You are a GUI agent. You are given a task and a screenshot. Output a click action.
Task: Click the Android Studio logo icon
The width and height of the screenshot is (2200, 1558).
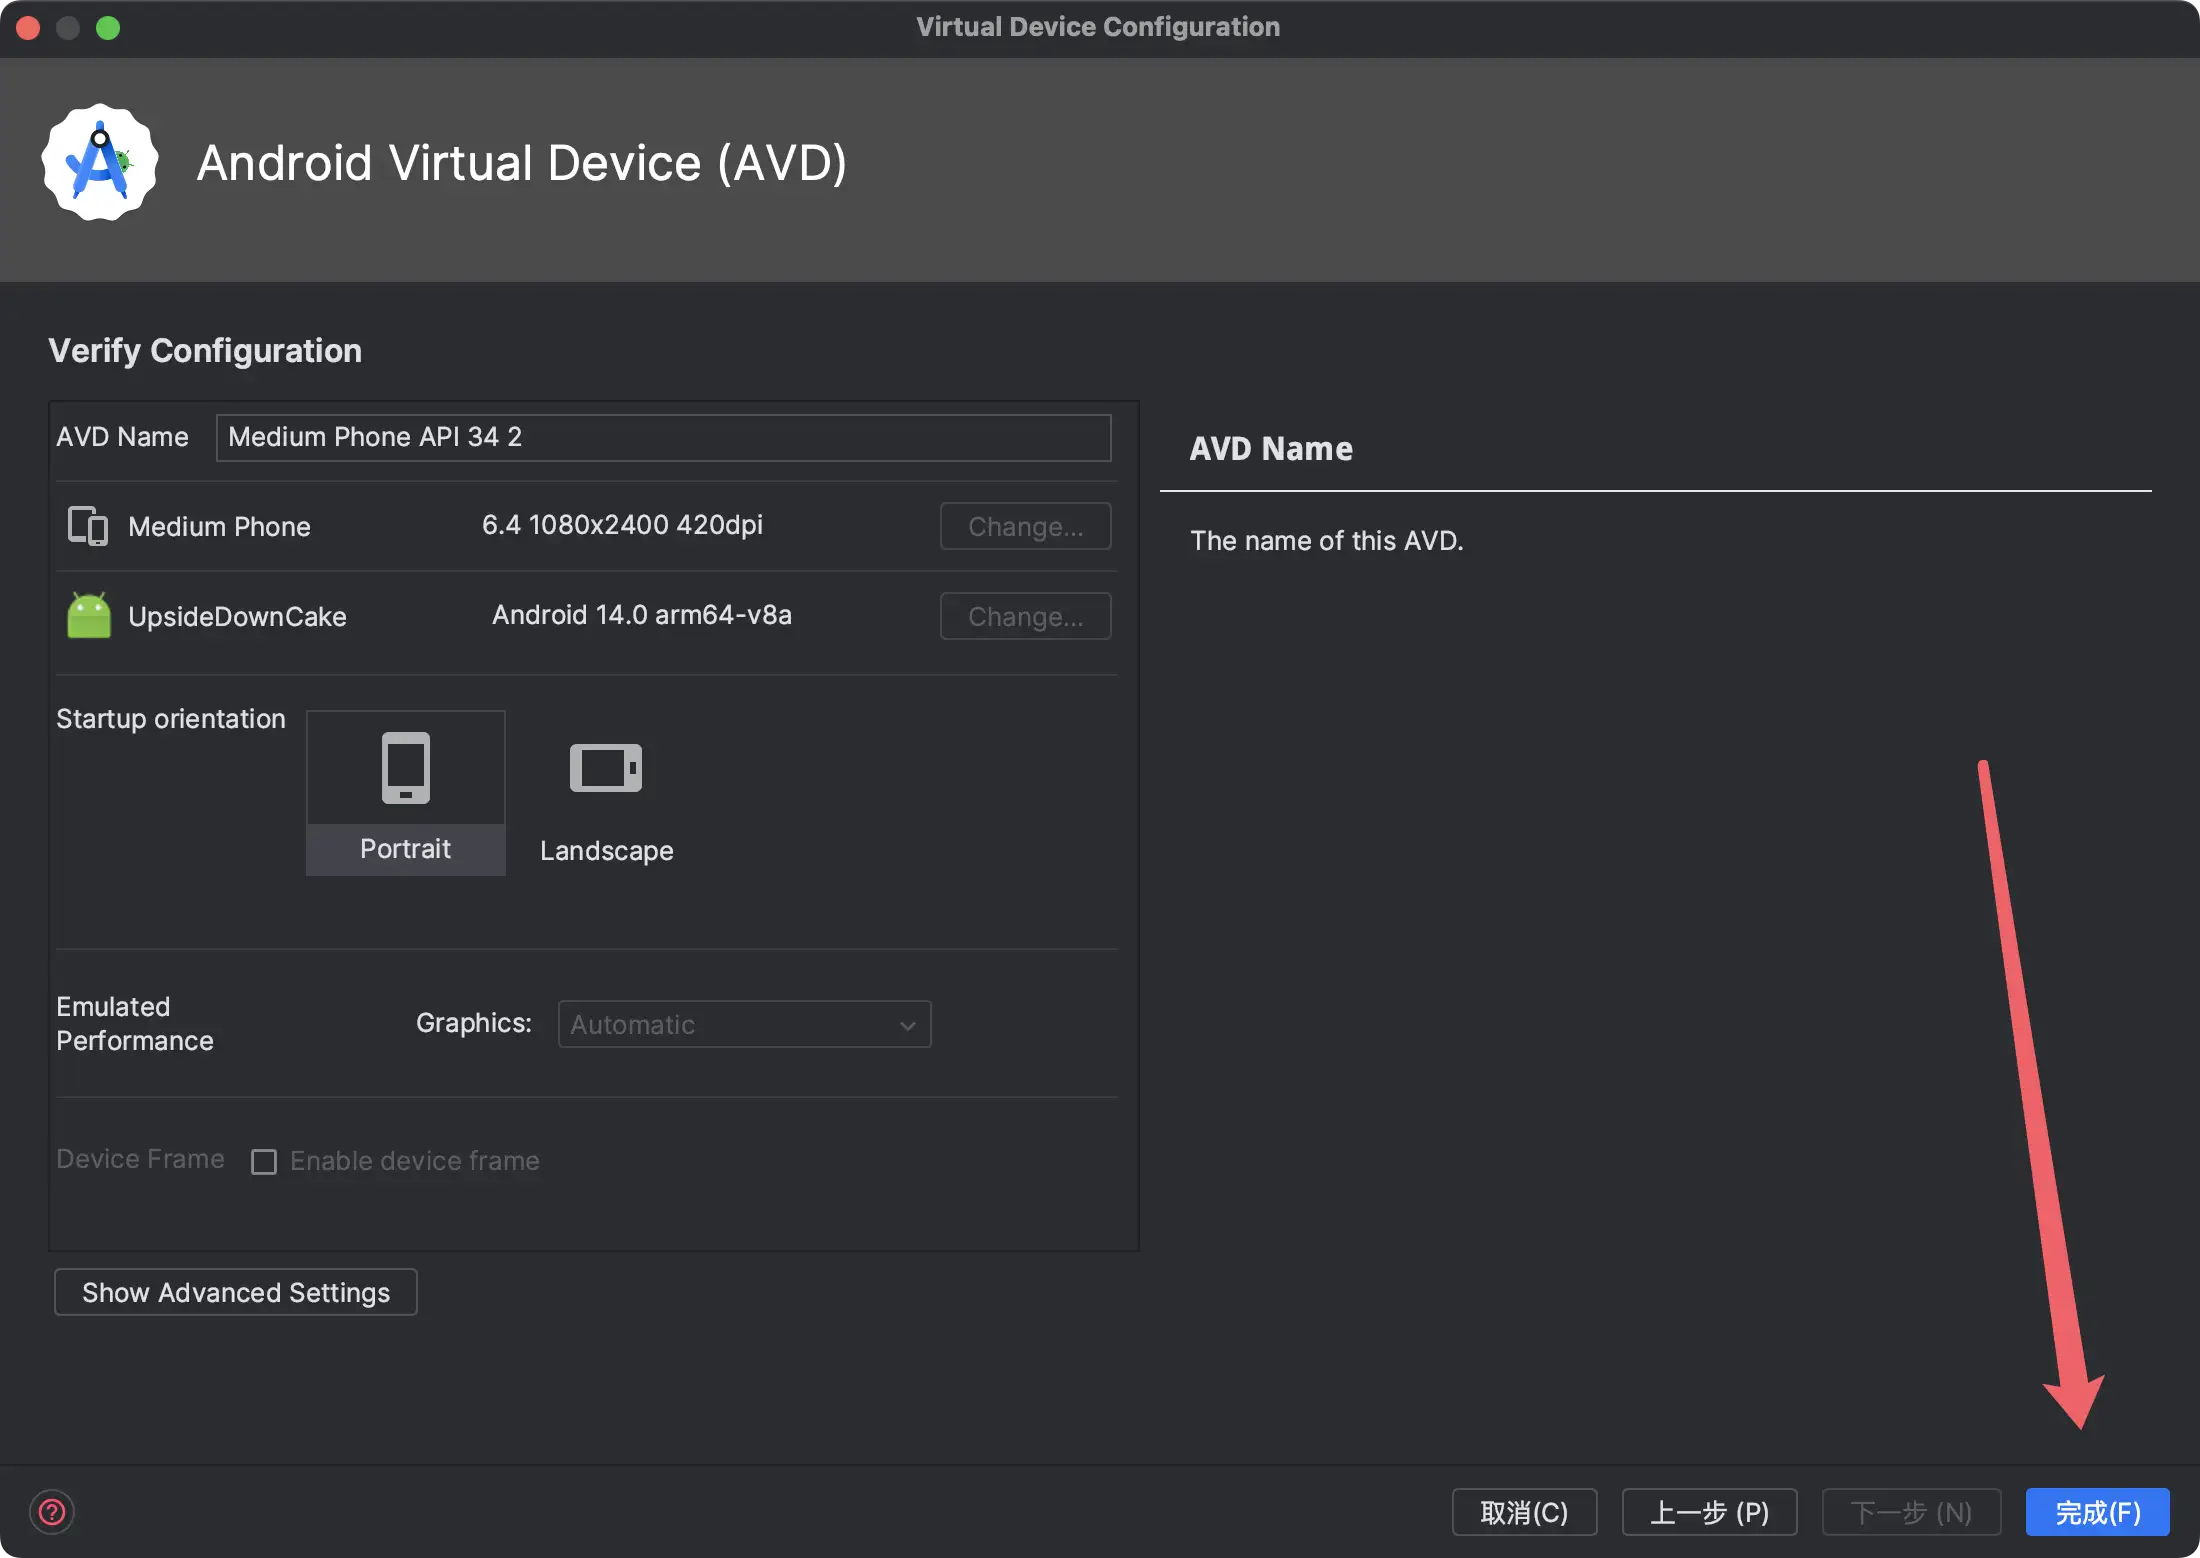click(100, 162)
